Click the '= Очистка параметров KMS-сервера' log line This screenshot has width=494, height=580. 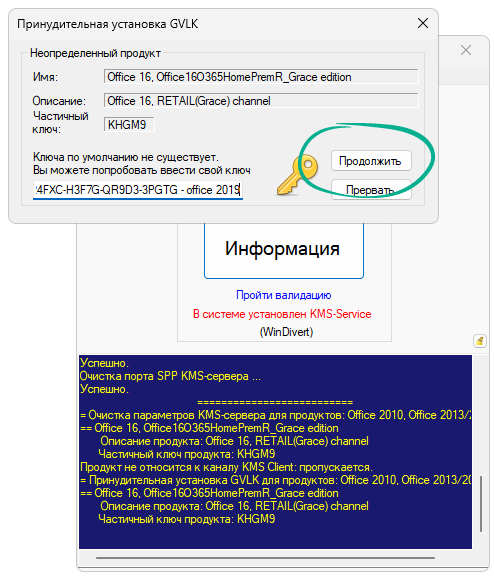pos(276,415)
